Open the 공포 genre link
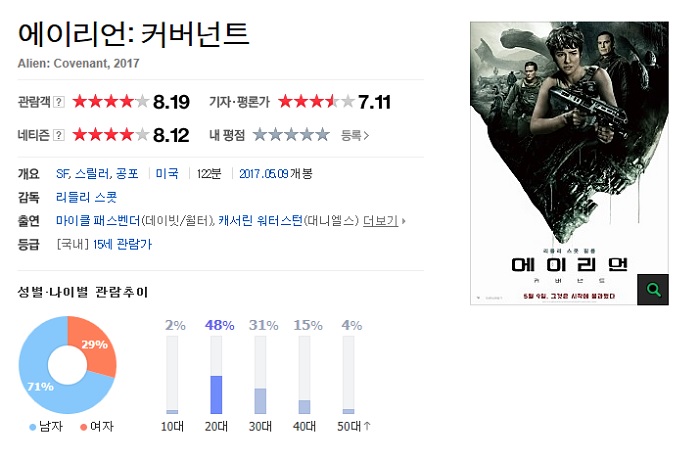Viewport: 700px width, 460px height. 127,174
